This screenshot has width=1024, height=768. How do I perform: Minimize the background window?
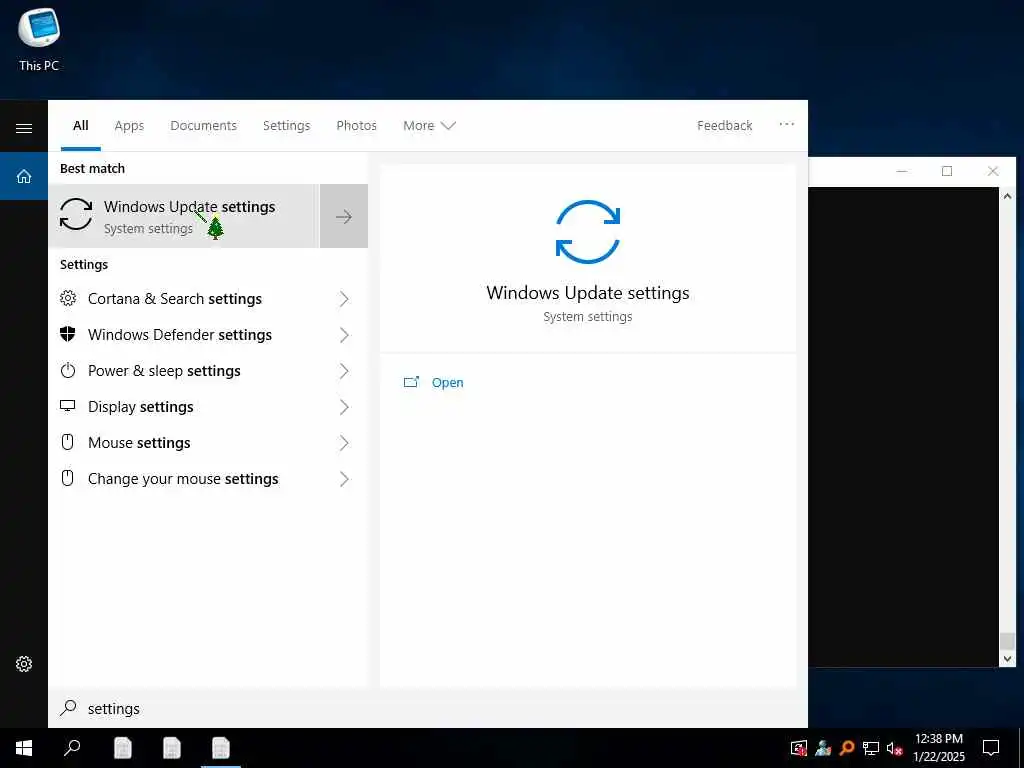point(902,171)
